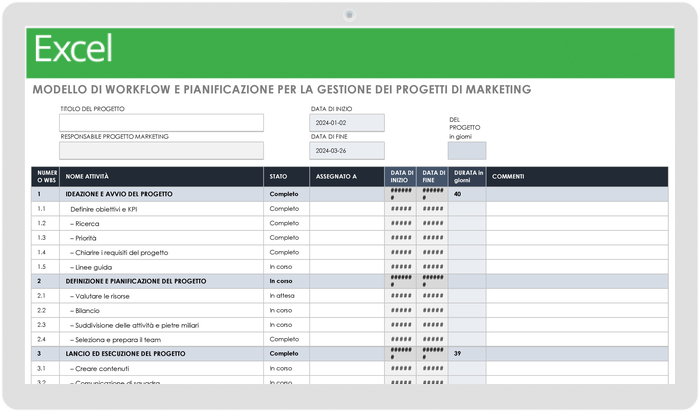Click WBS number 3.1 cell

click(46, 369)
